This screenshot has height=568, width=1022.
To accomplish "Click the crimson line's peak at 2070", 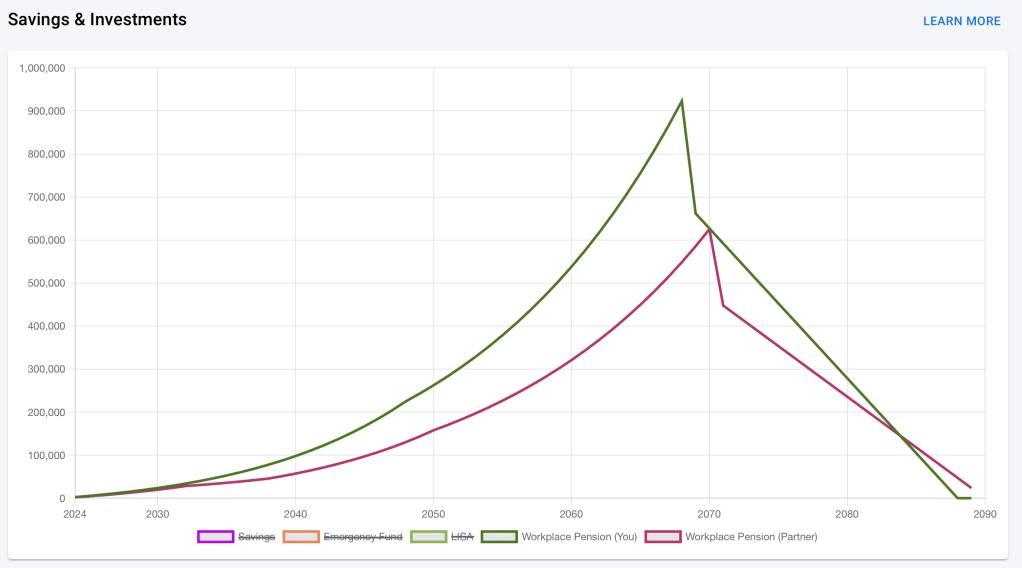I will point(709,230).
